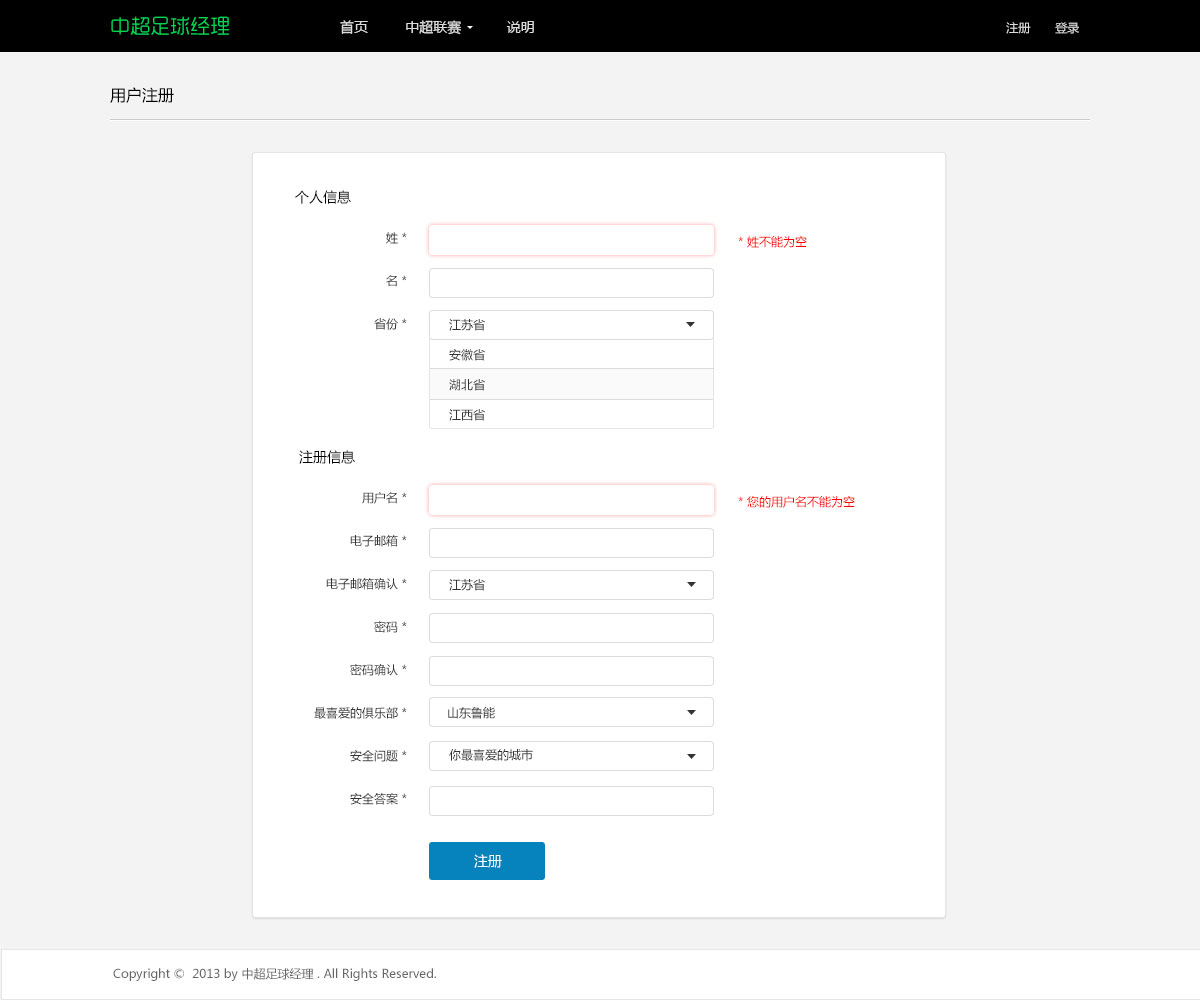Expand the 最喜爱的俱乐部 dropdown showing 山东鲁能
Viewport: 1200px width, 1000px height.
click(x=571, y=712)
